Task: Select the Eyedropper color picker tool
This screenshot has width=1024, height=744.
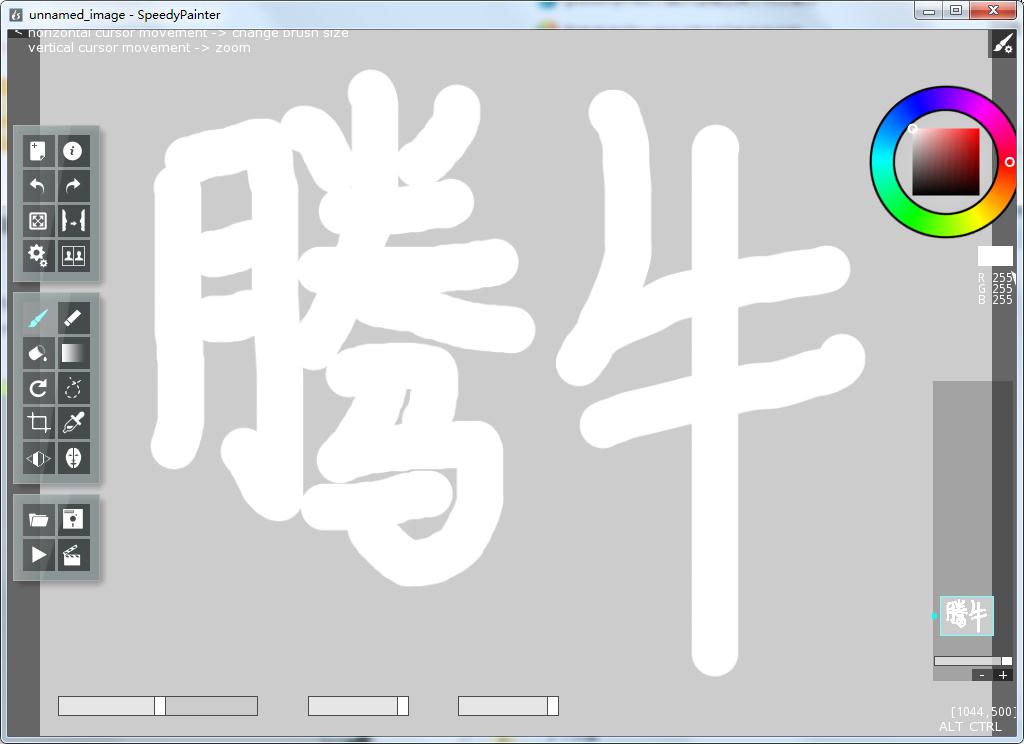Action: 73,423
